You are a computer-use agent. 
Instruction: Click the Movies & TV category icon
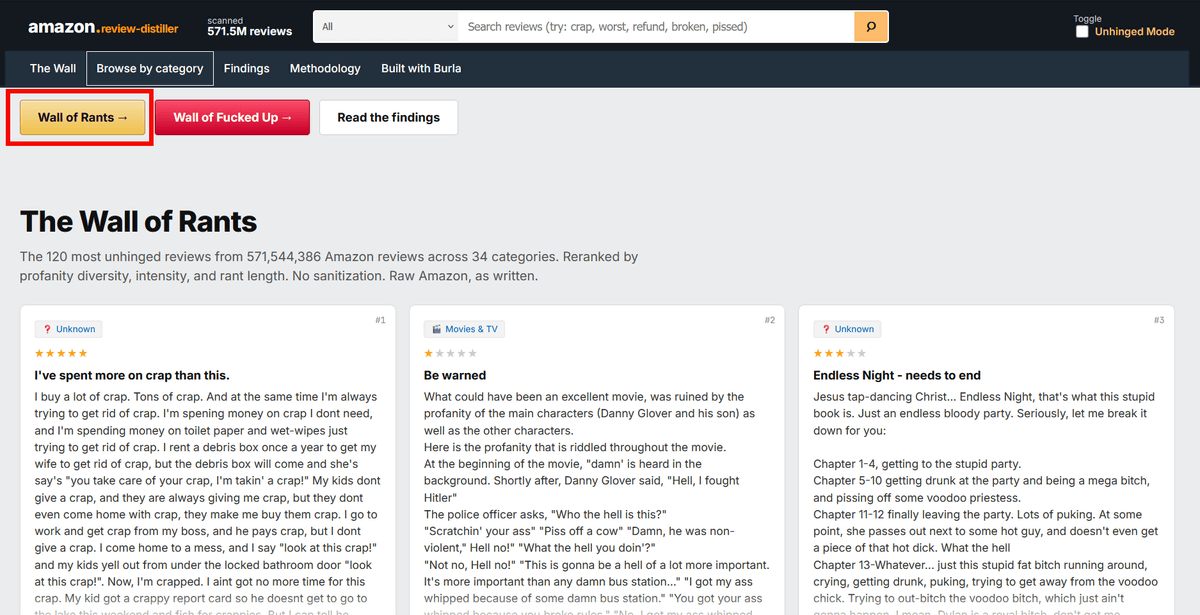(x=435, y=329)
